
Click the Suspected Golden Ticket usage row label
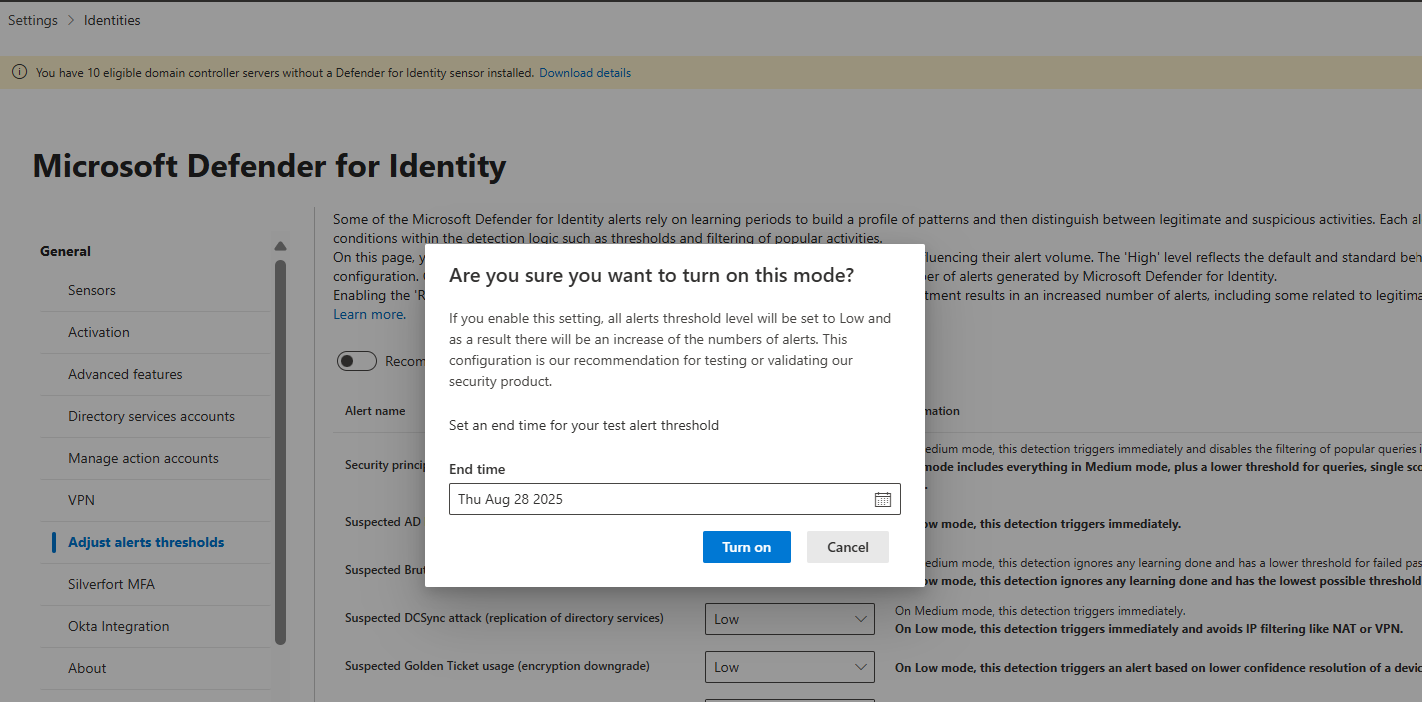pyautogui.click(x=497, y=666)
